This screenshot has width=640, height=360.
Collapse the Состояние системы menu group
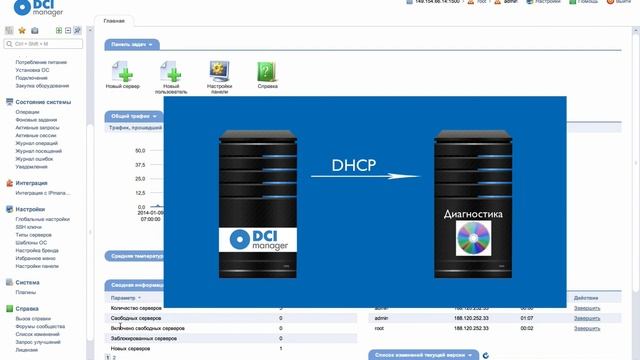point(43,102)
